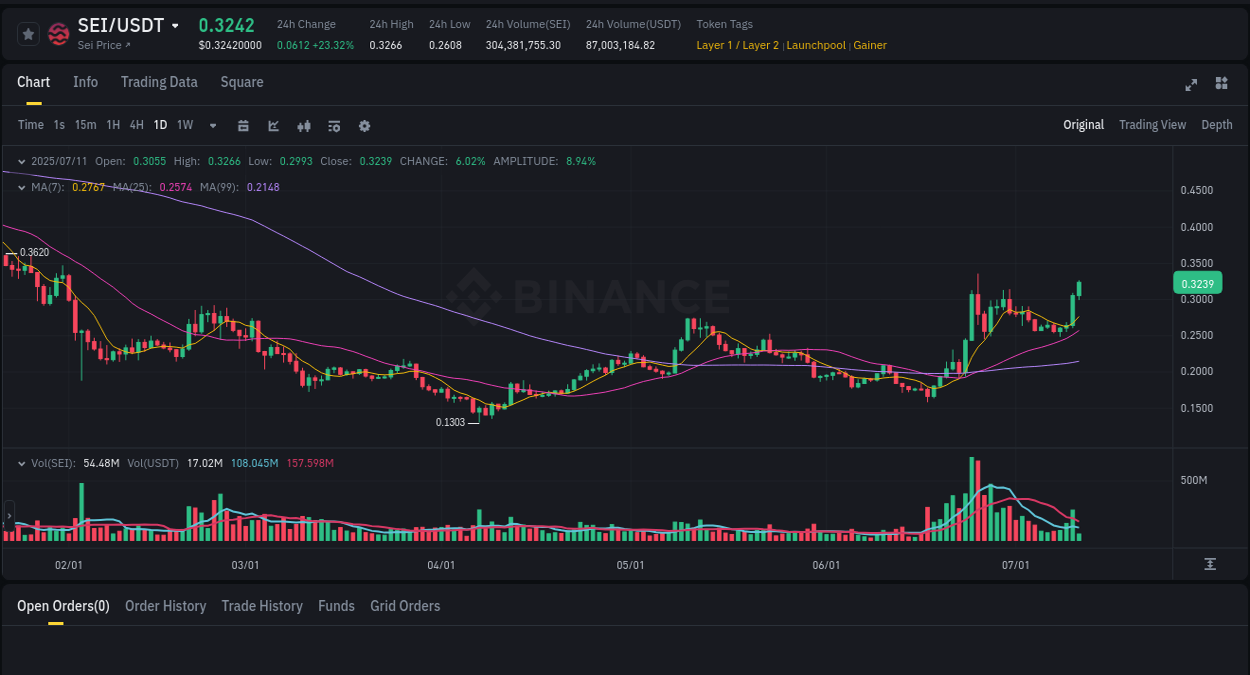Open the technical indicators icon
The height and width of the screenshot is (675, 1250).
point(303,125)
